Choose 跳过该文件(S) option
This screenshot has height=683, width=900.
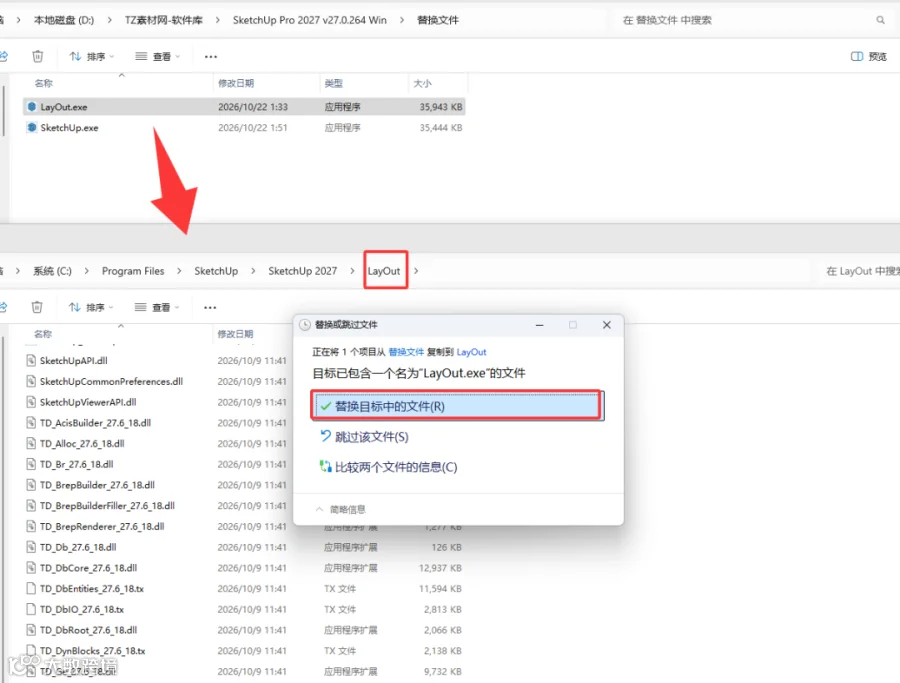[364, 437]
